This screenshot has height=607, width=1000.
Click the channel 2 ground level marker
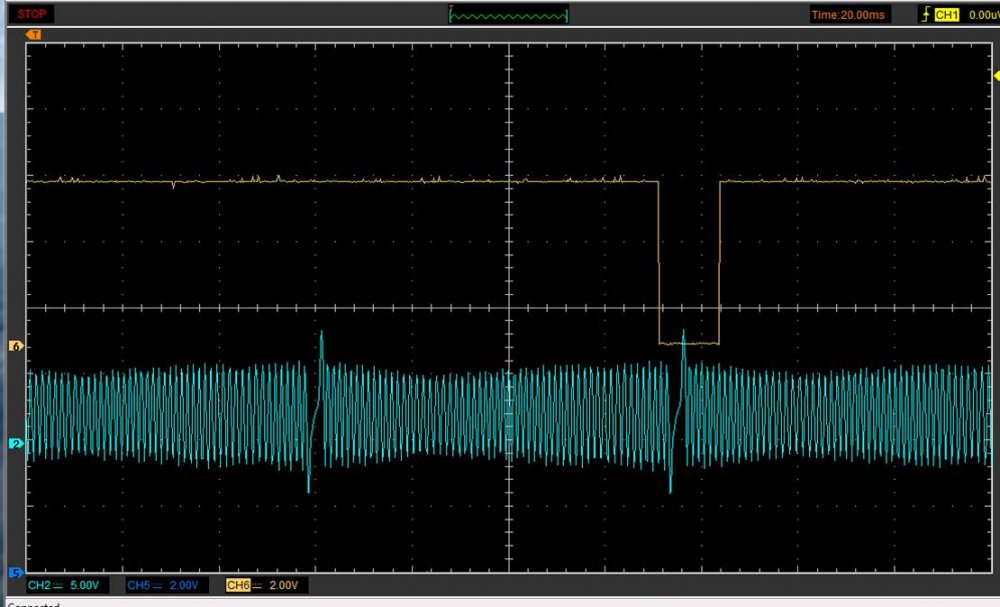tap(15, 443)
